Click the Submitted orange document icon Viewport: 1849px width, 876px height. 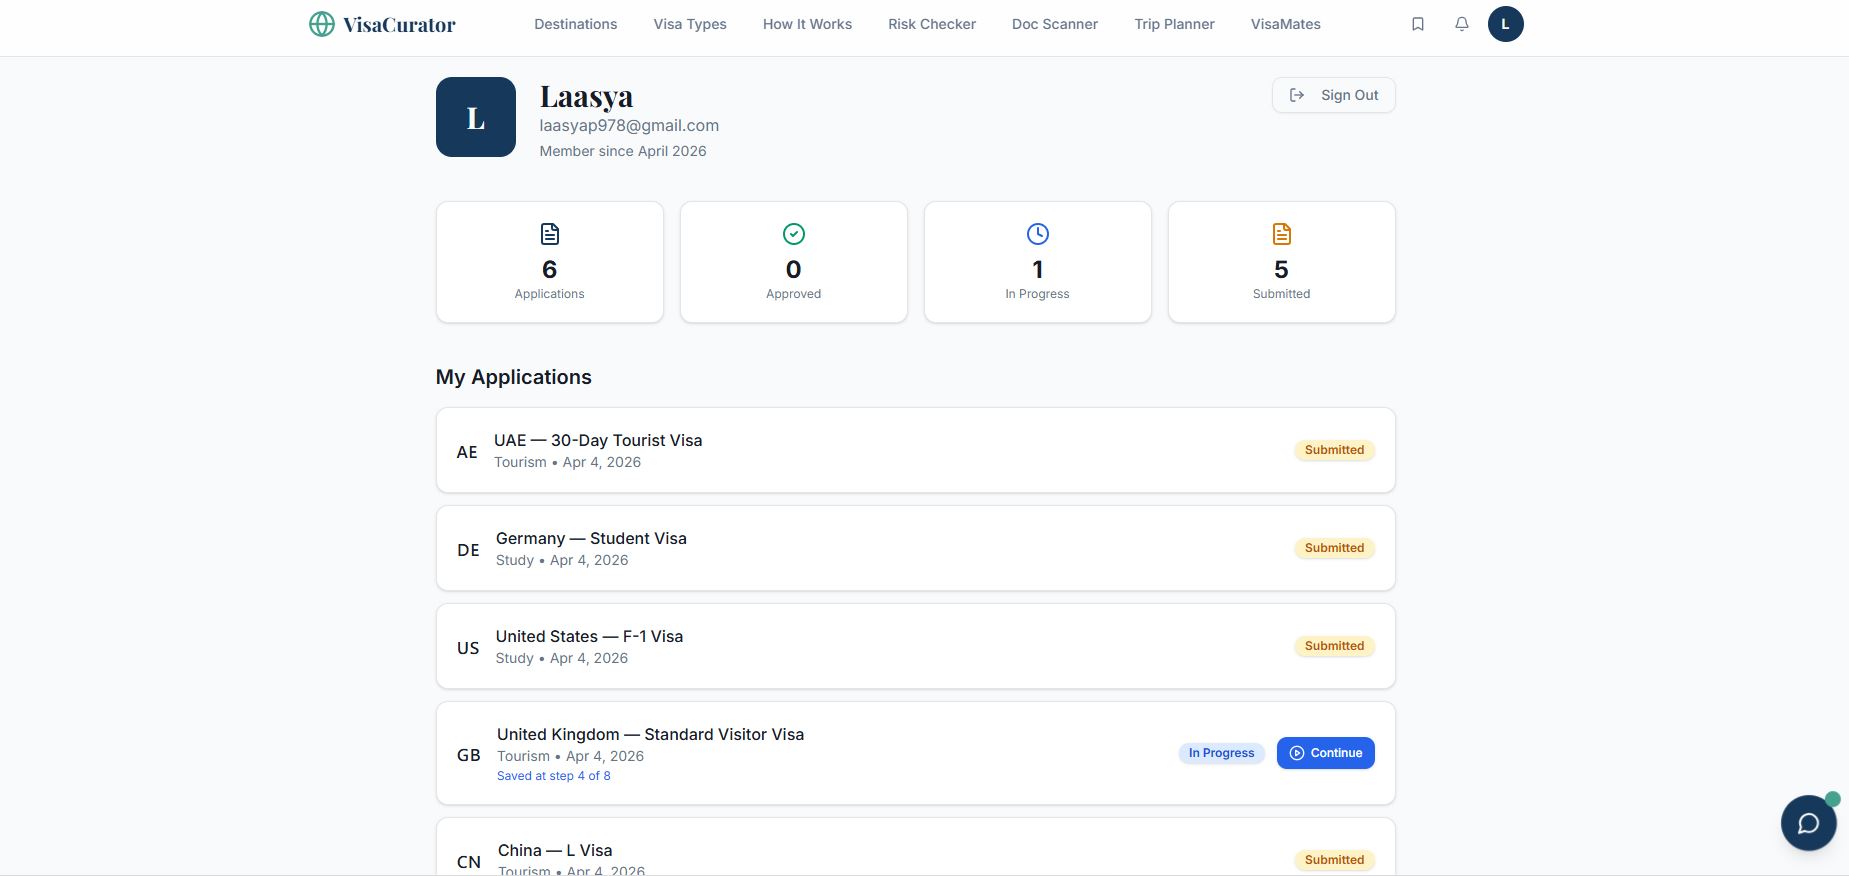(x=1282, y=234)
